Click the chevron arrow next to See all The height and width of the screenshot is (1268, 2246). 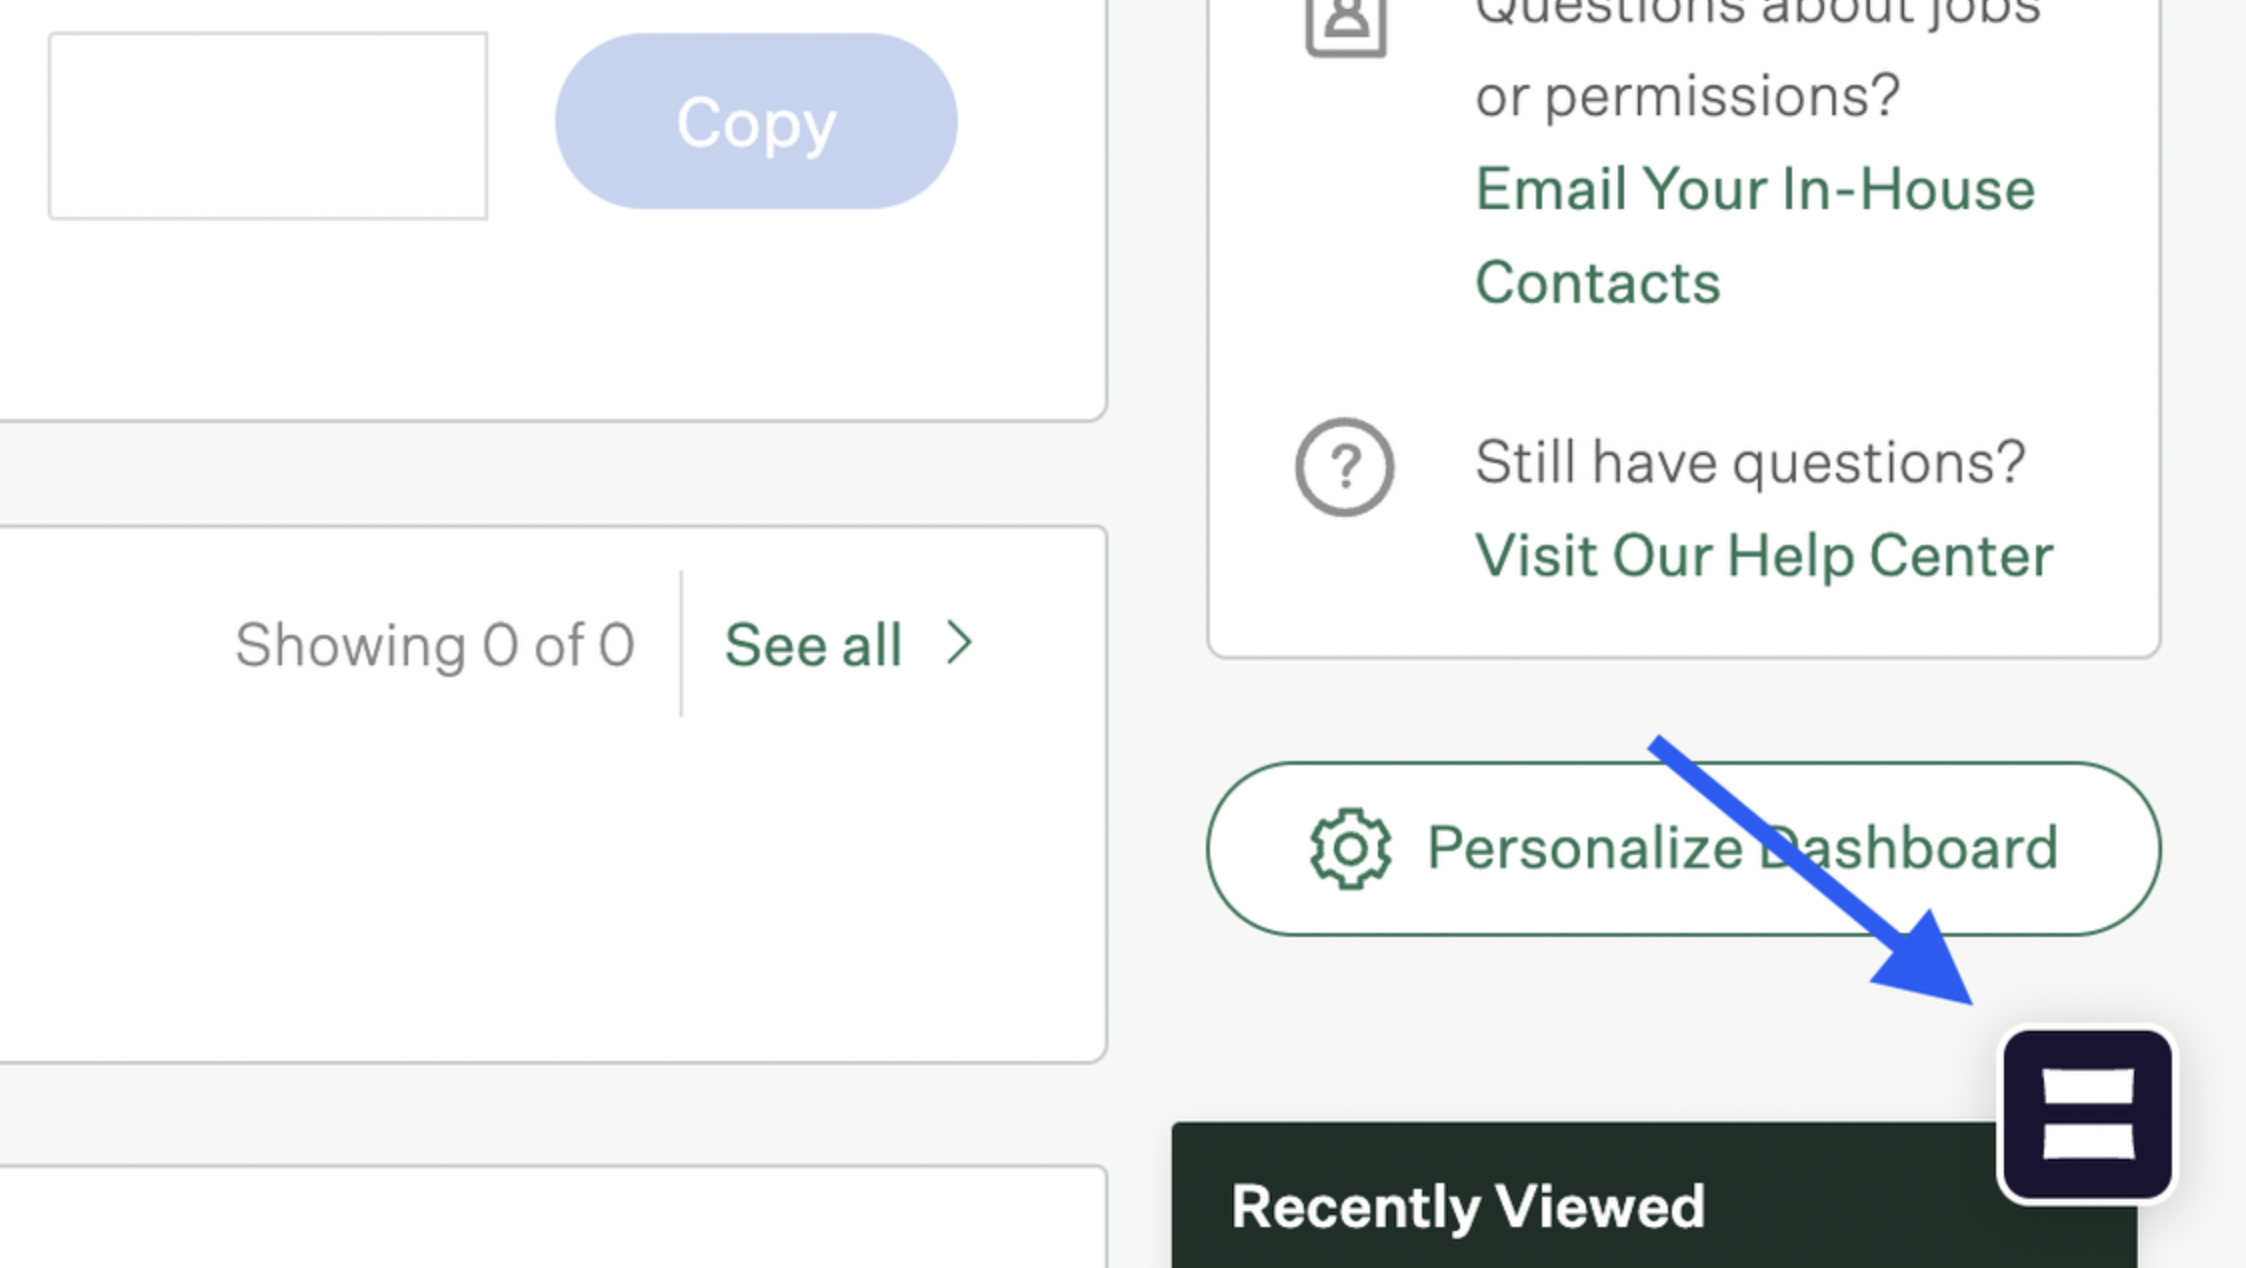959,643
